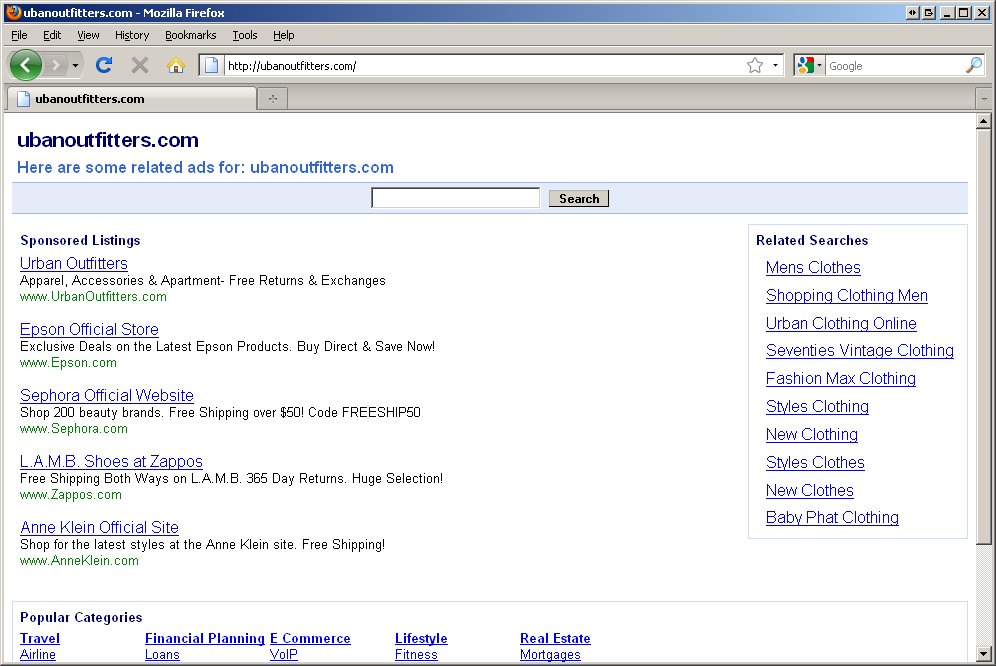Click the www.UrbanOutfitters.com green URL text
The image size is (996, 666).
coord(93,297)
